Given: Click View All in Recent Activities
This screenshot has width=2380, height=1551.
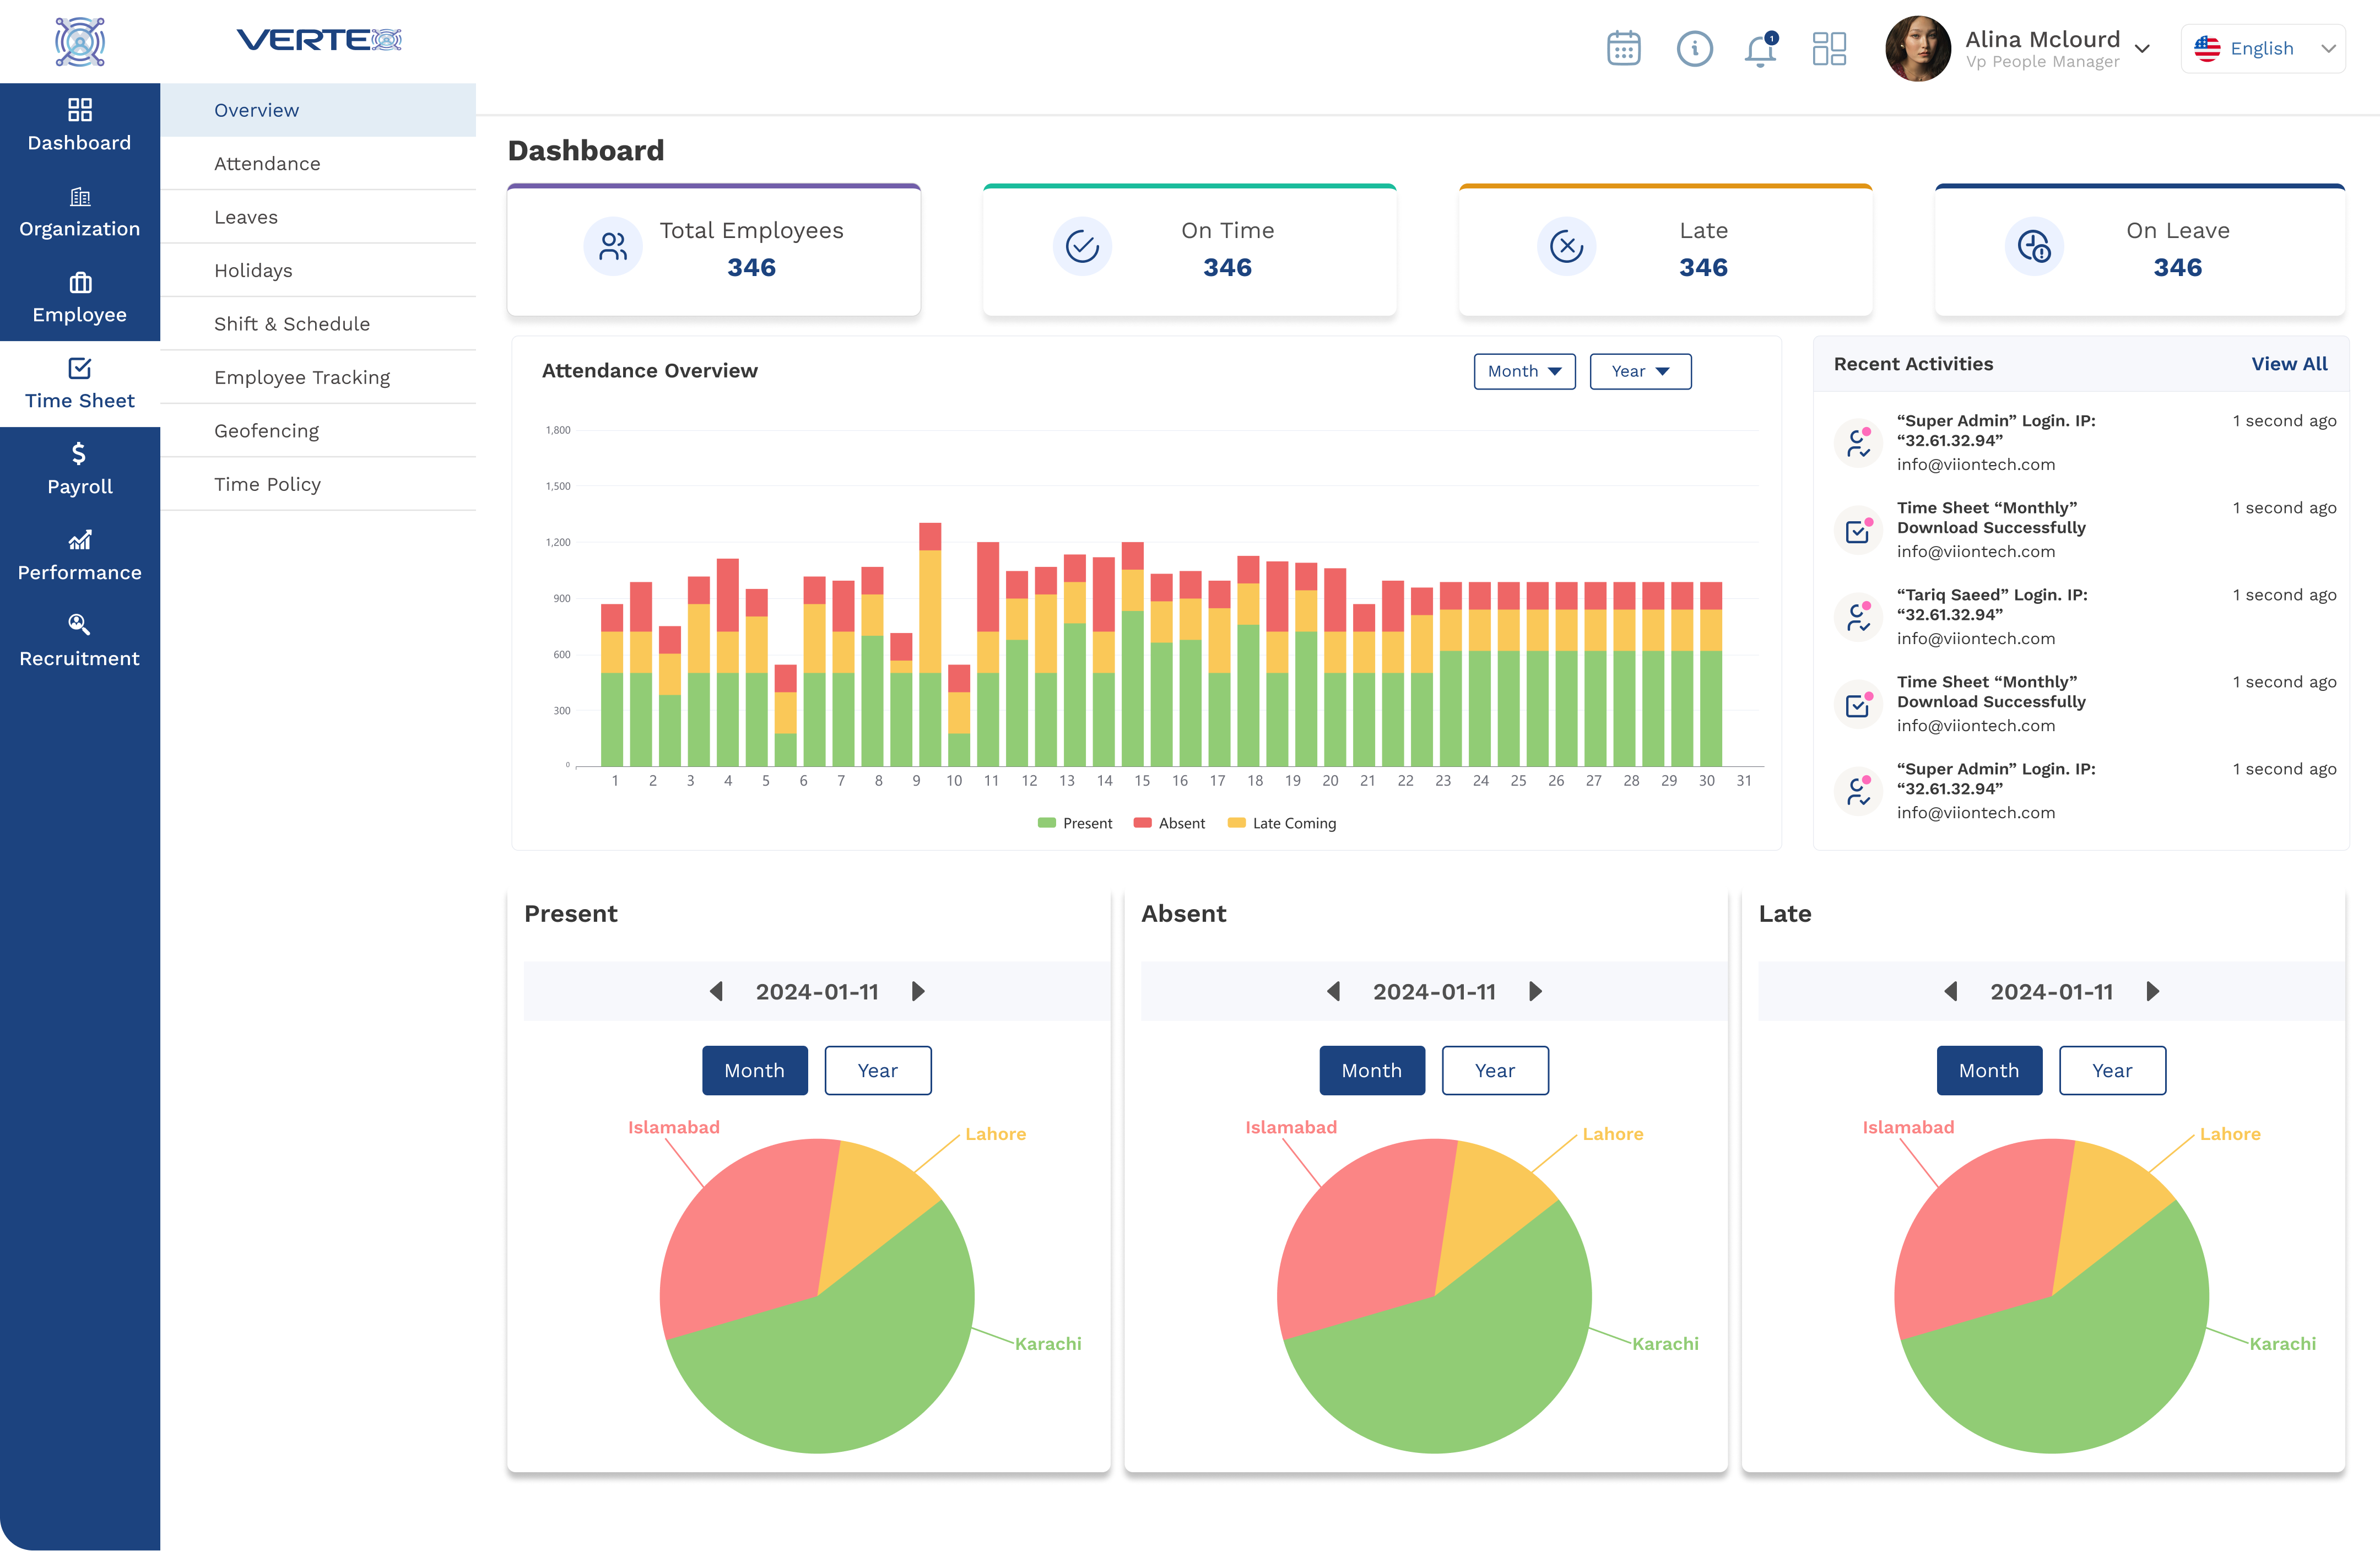Looking at the screenshot, I should coord(2289,364).
